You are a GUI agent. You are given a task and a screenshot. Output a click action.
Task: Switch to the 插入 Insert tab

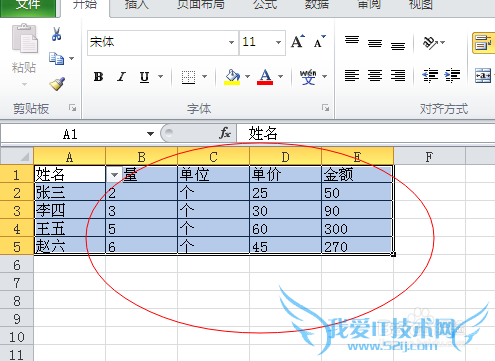[x=137, y=5]
